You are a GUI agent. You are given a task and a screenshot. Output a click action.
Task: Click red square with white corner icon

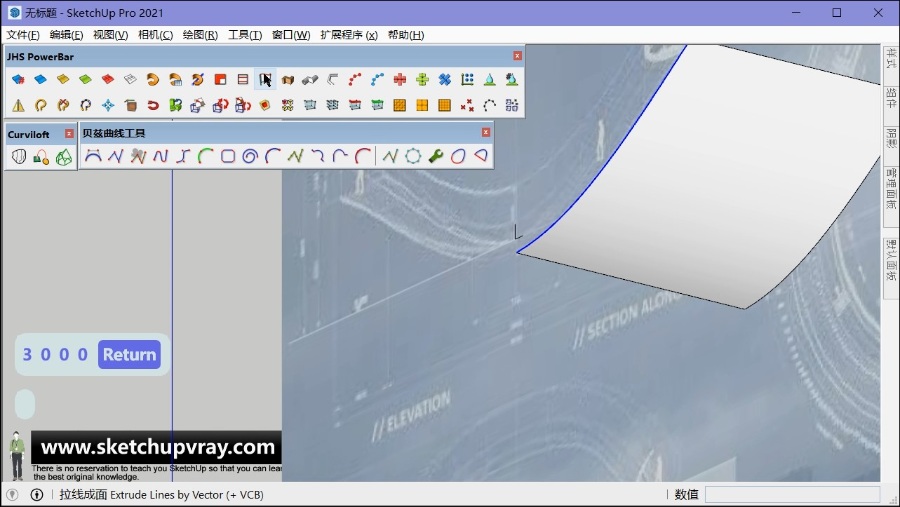click(220, 79)
